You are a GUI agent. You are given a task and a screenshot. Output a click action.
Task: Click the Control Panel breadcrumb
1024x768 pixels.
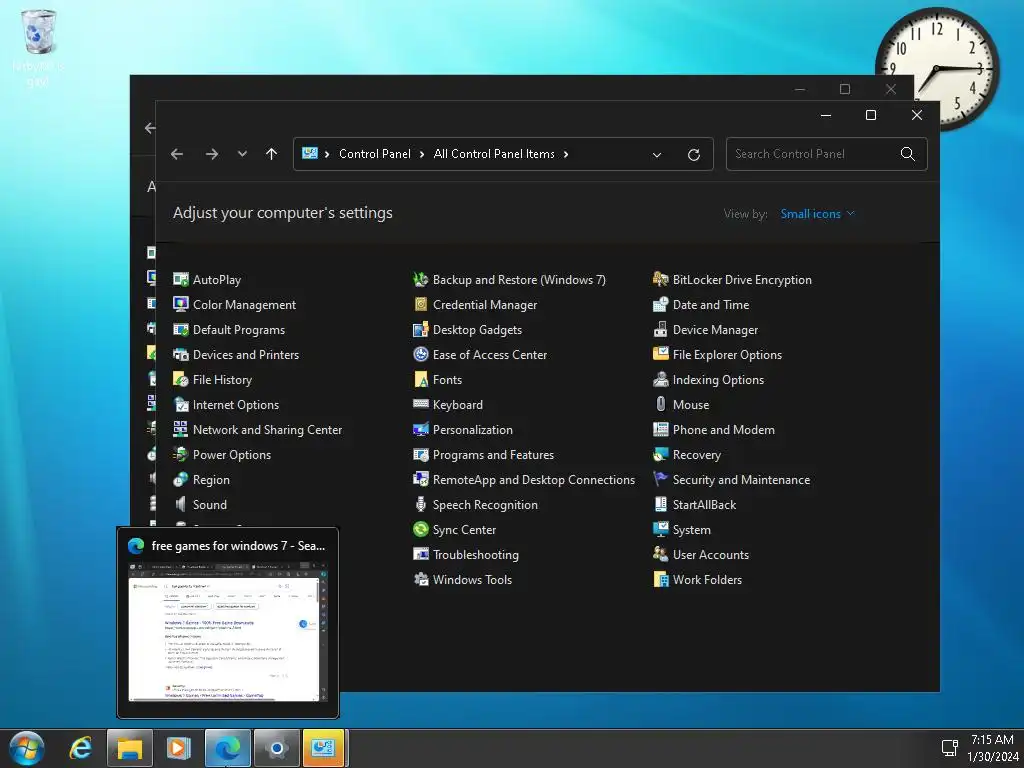tap(374, 154)
